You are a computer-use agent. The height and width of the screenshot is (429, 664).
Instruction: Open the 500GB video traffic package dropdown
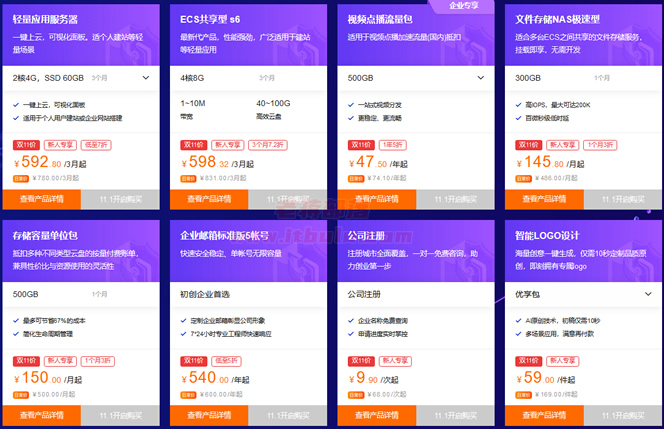(416, 78)
